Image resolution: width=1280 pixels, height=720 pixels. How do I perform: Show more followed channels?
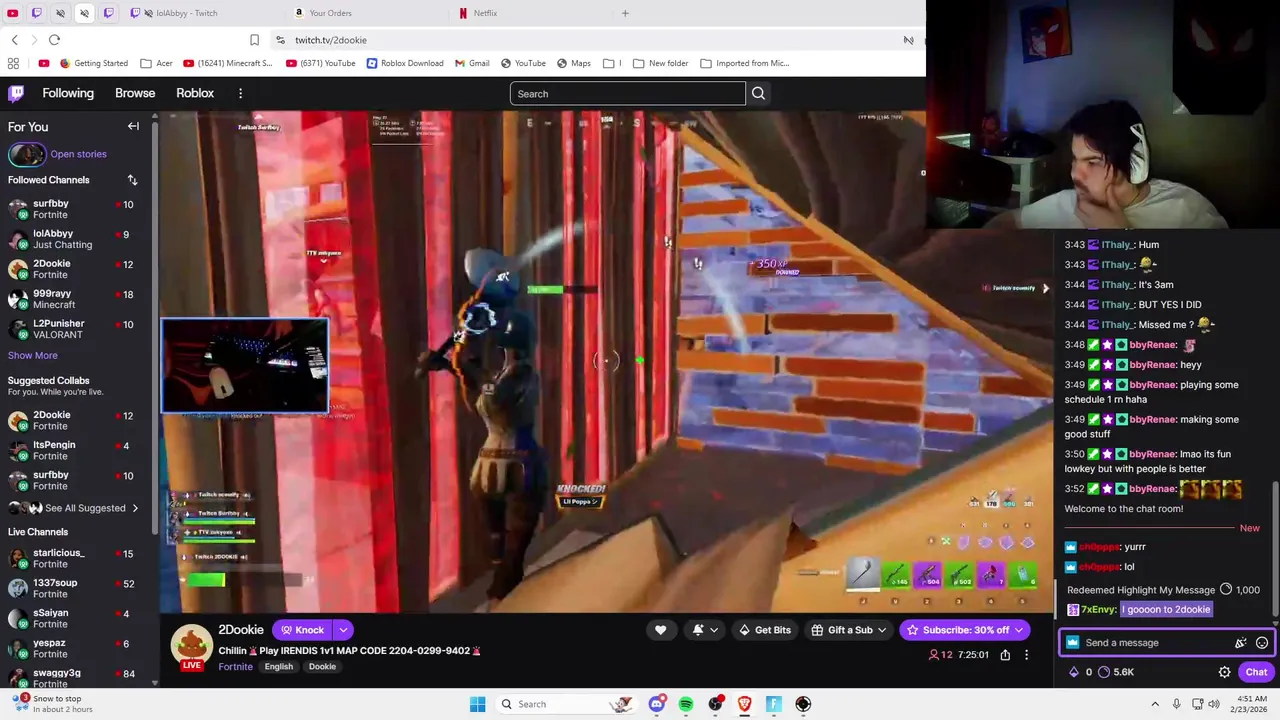(x=33, y=355)
